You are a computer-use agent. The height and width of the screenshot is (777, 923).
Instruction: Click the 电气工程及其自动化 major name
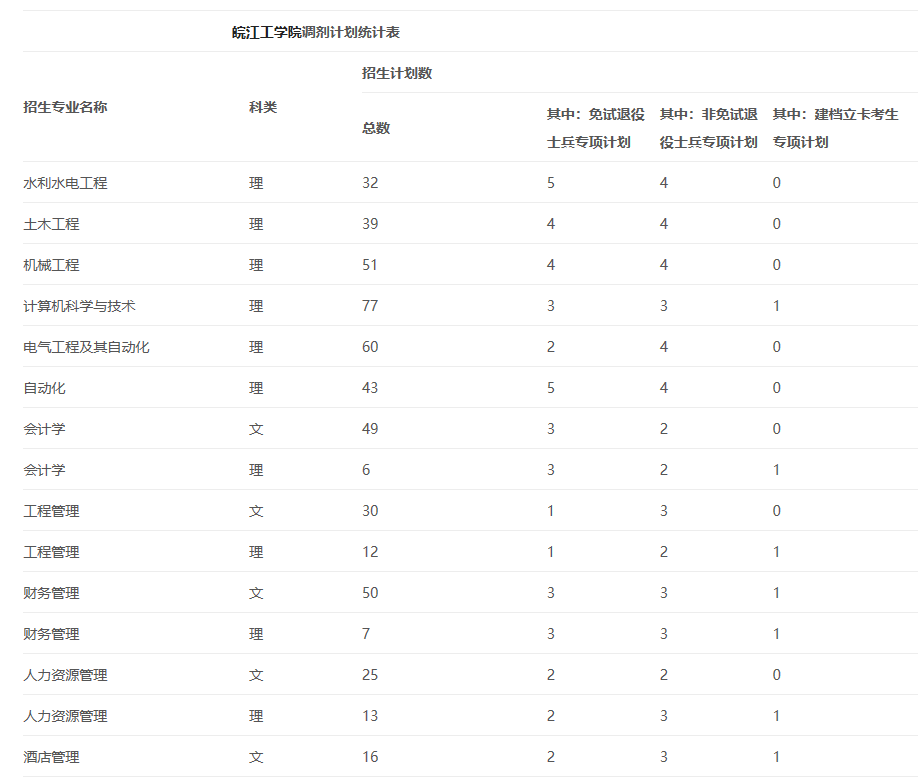click(86, 347)
